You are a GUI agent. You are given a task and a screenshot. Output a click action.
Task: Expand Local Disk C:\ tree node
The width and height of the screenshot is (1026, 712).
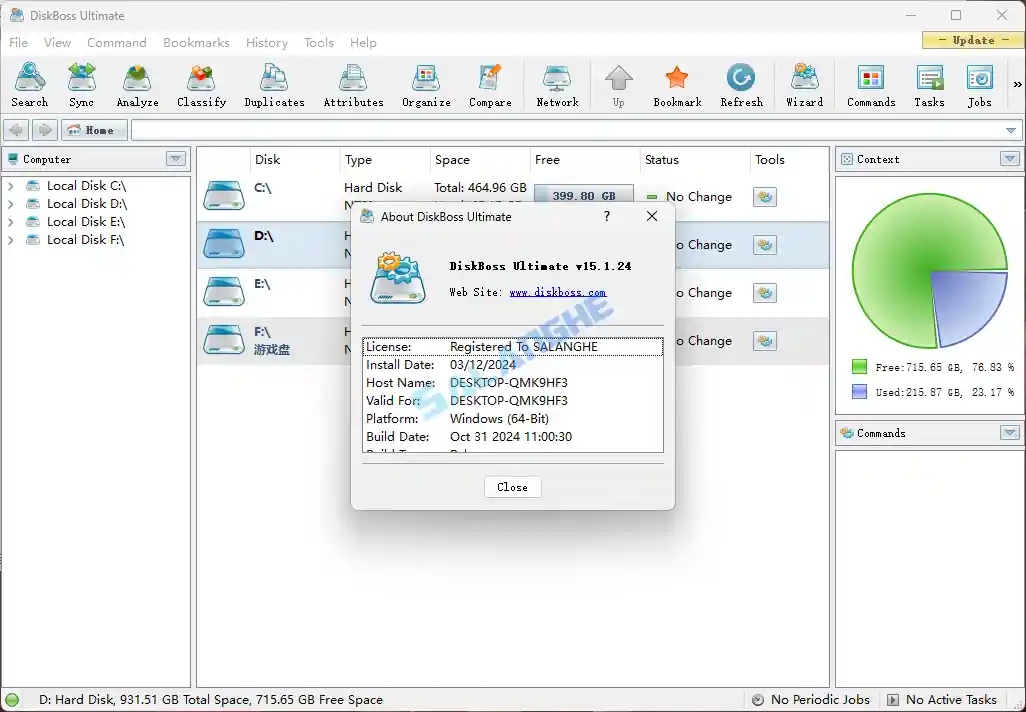[x=10, y=186]
